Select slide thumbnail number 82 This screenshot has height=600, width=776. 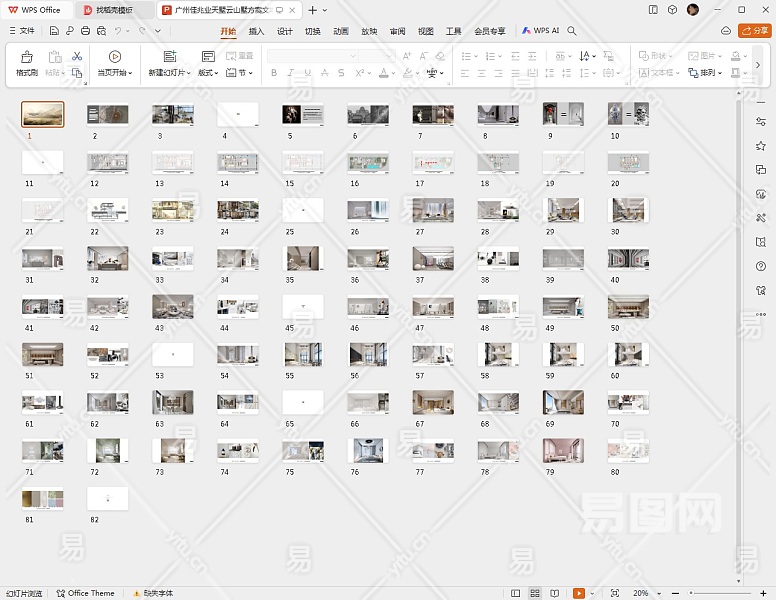click(x=107, y=498)
